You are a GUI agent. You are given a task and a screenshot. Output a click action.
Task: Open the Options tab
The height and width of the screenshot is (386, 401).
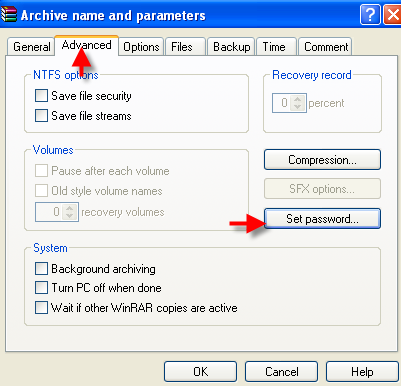tap(141, 47)
